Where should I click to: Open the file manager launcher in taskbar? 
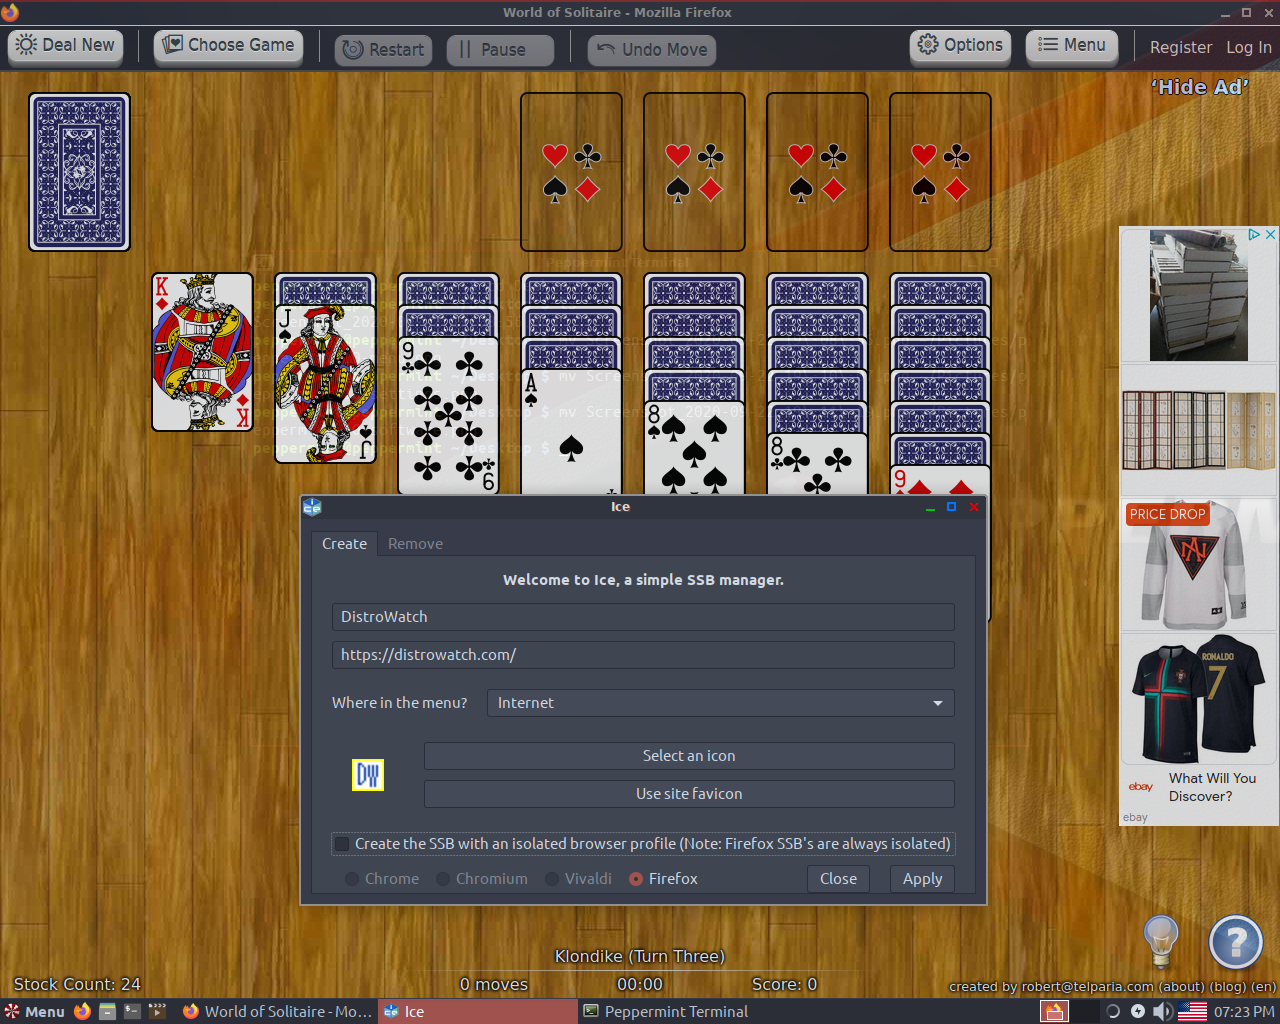[107, 1011]
